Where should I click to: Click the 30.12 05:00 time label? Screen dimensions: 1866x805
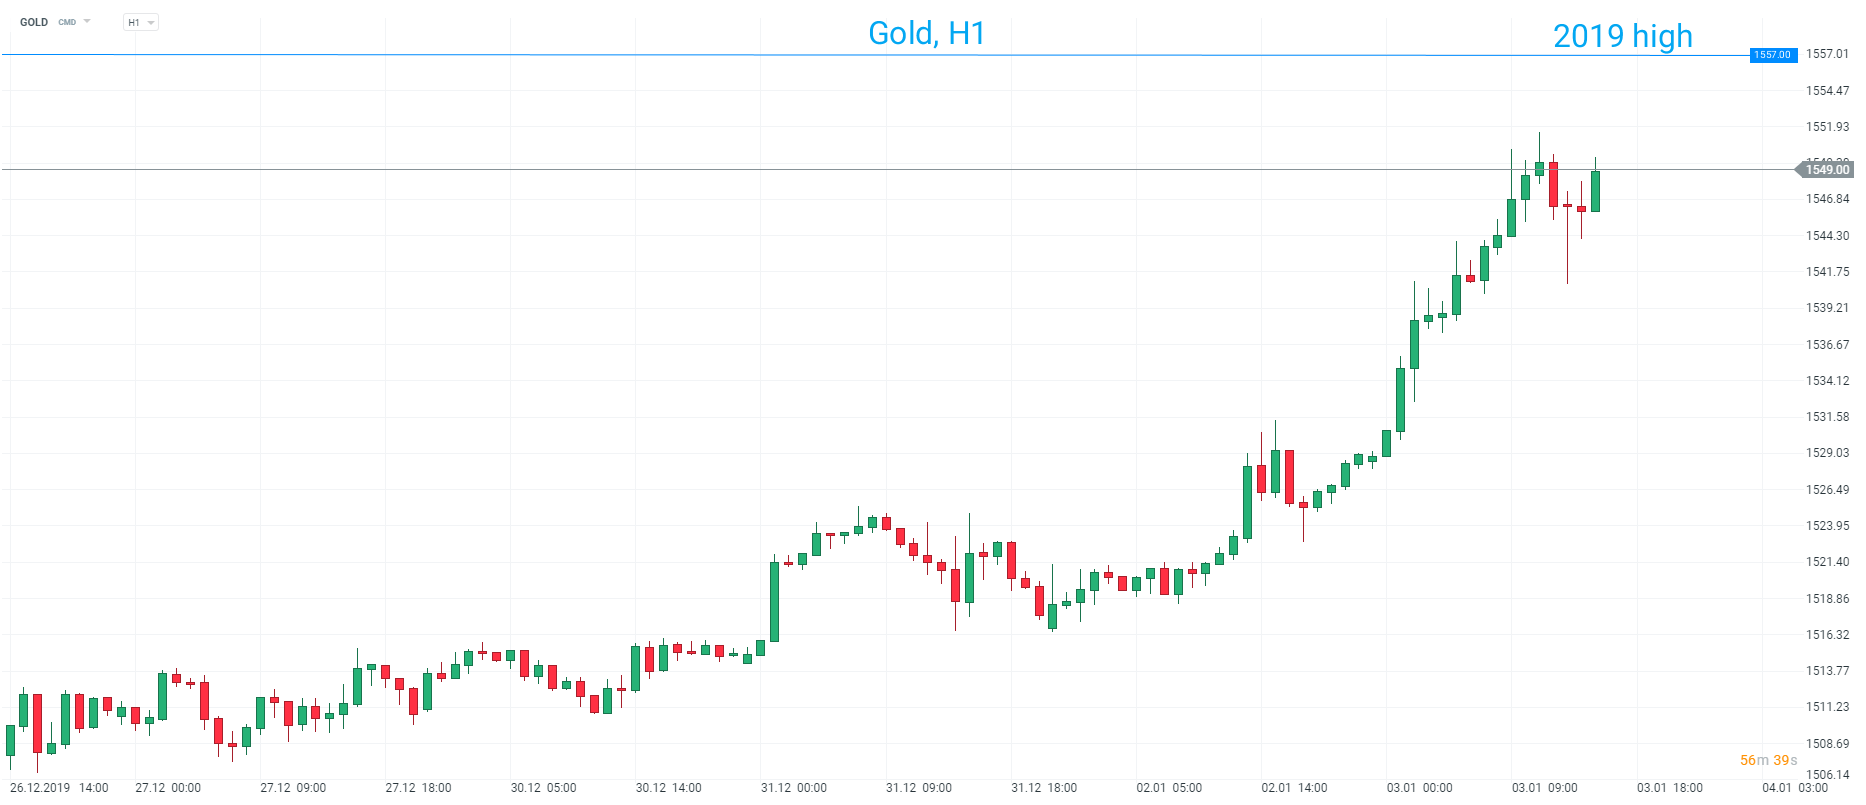(x=543, y=788)
